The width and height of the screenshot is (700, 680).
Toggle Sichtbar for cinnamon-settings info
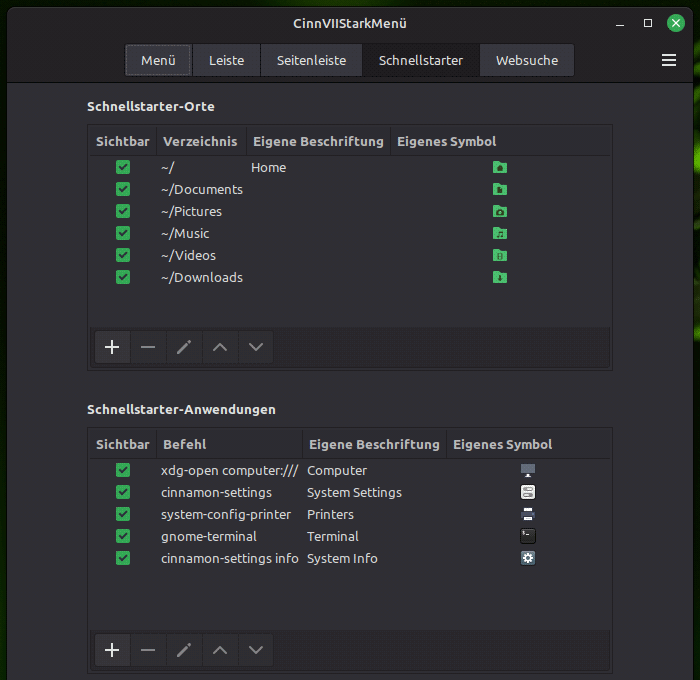pyautogui.click(x=123, y=558)
